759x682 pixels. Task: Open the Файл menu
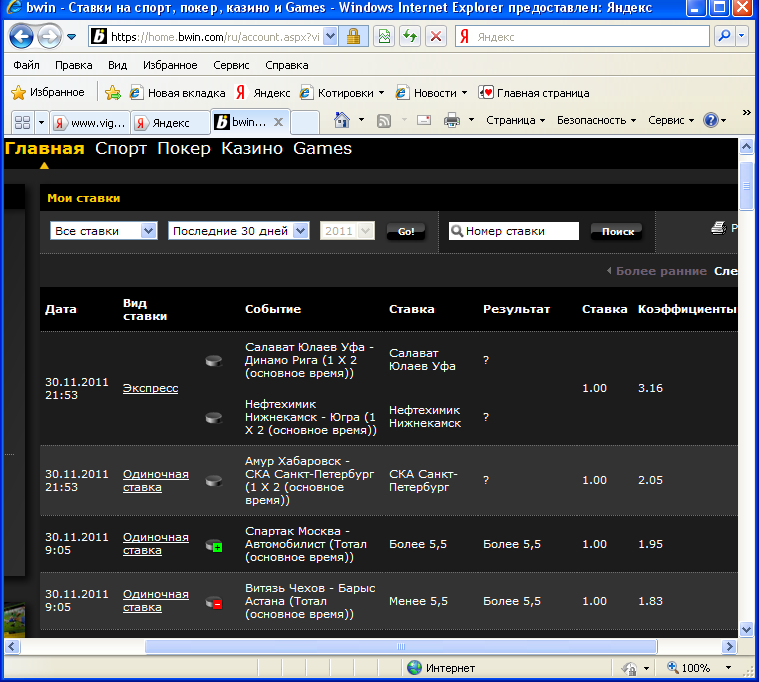[26, 65]
